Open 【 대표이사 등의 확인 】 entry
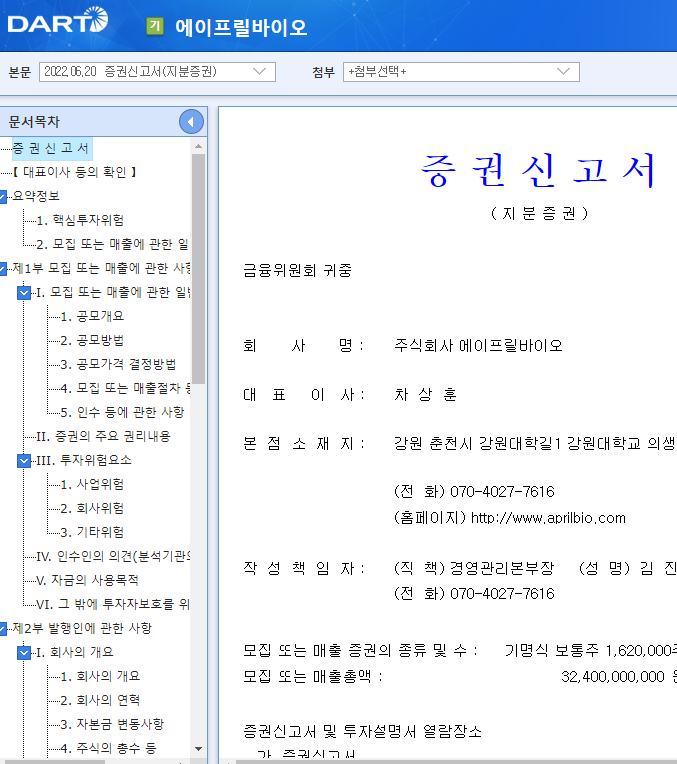677x764 pixels. click(x=74, y=172)
